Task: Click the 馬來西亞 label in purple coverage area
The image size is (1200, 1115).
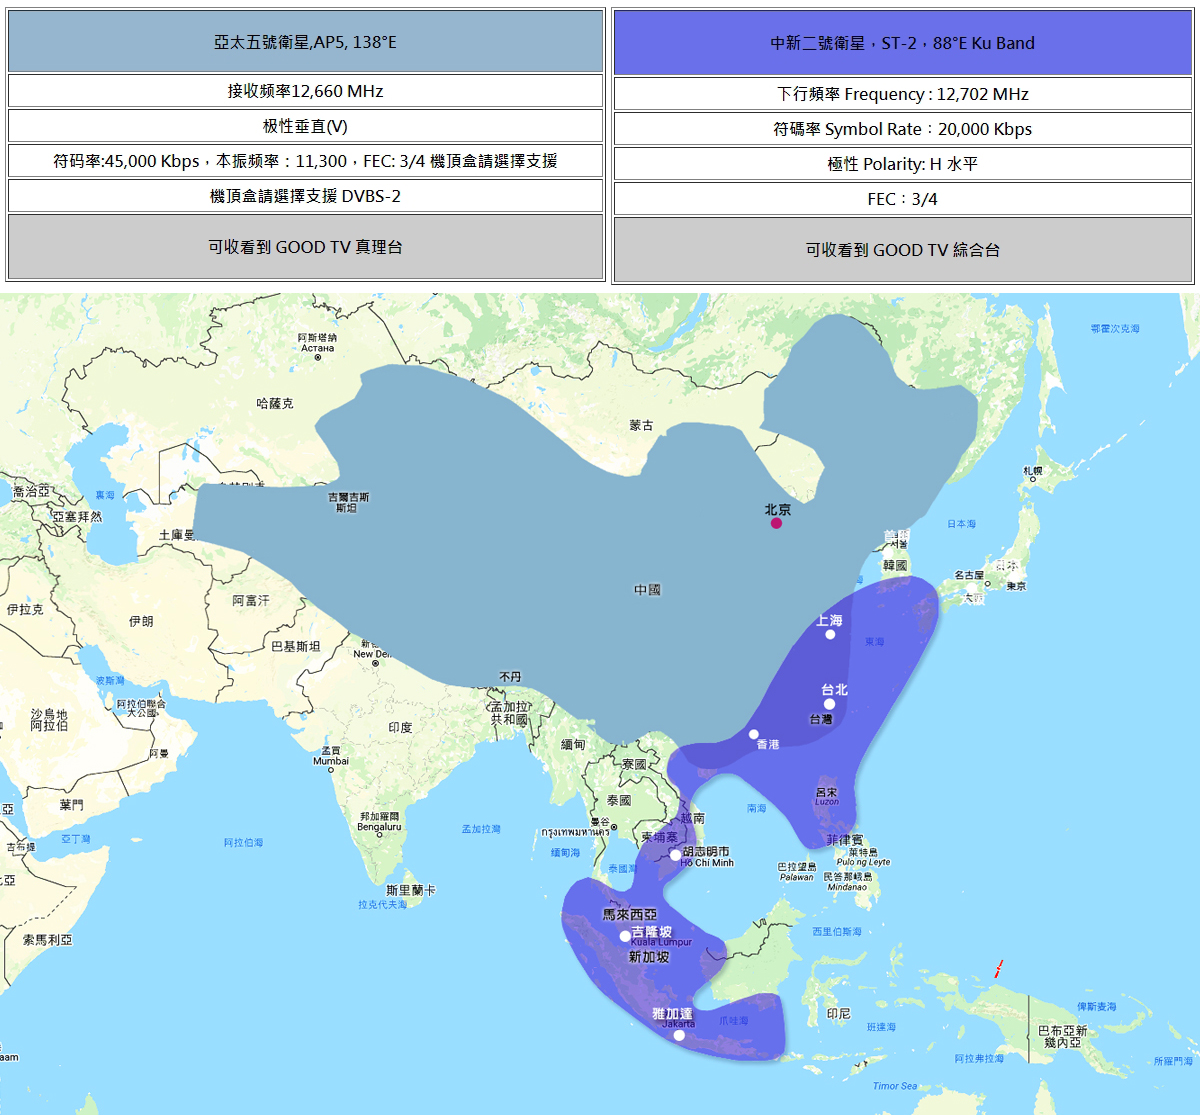Action: click(630, 914)
